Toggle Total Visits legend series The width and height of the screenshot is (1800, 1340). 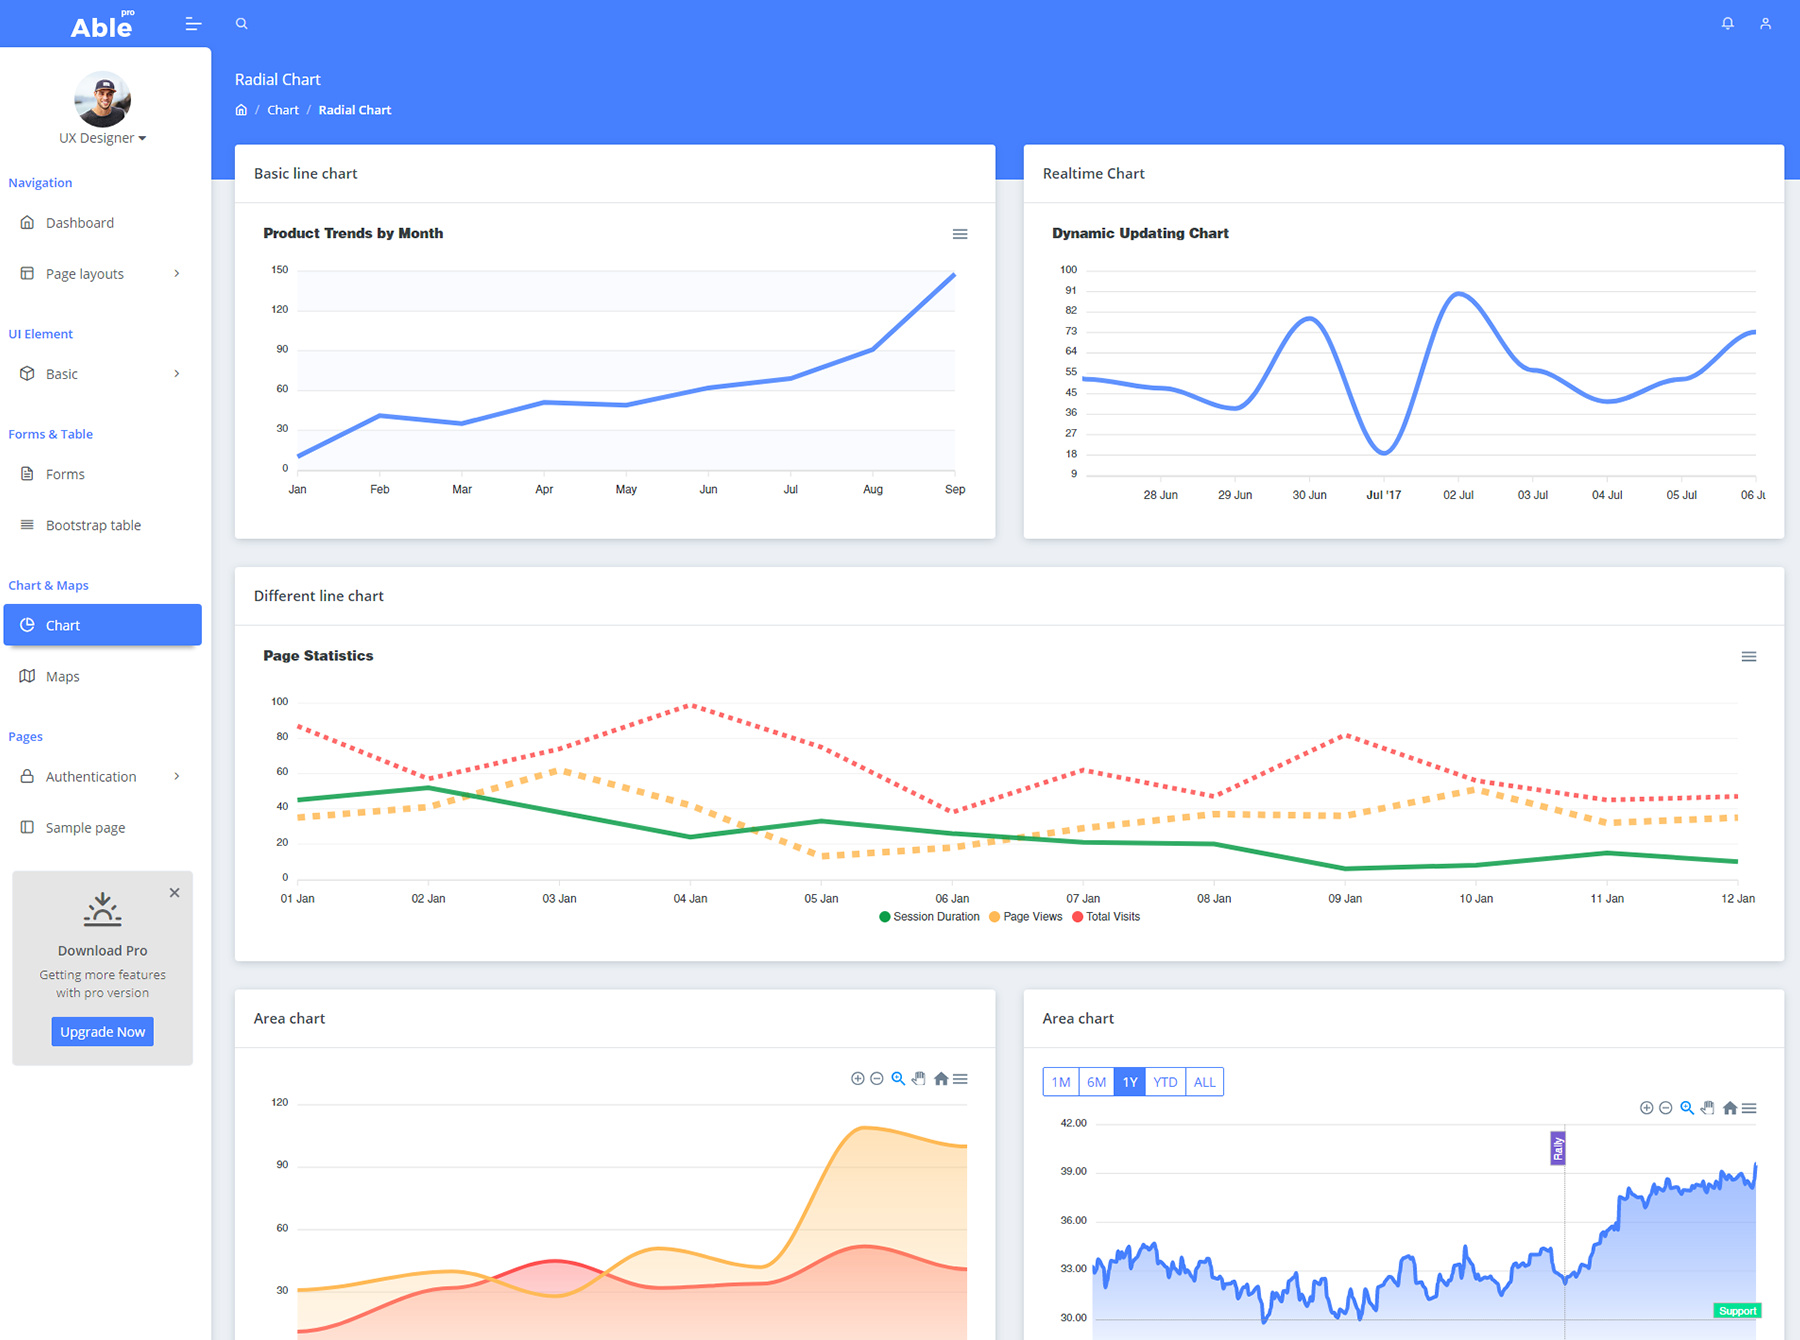point(1106,917)
